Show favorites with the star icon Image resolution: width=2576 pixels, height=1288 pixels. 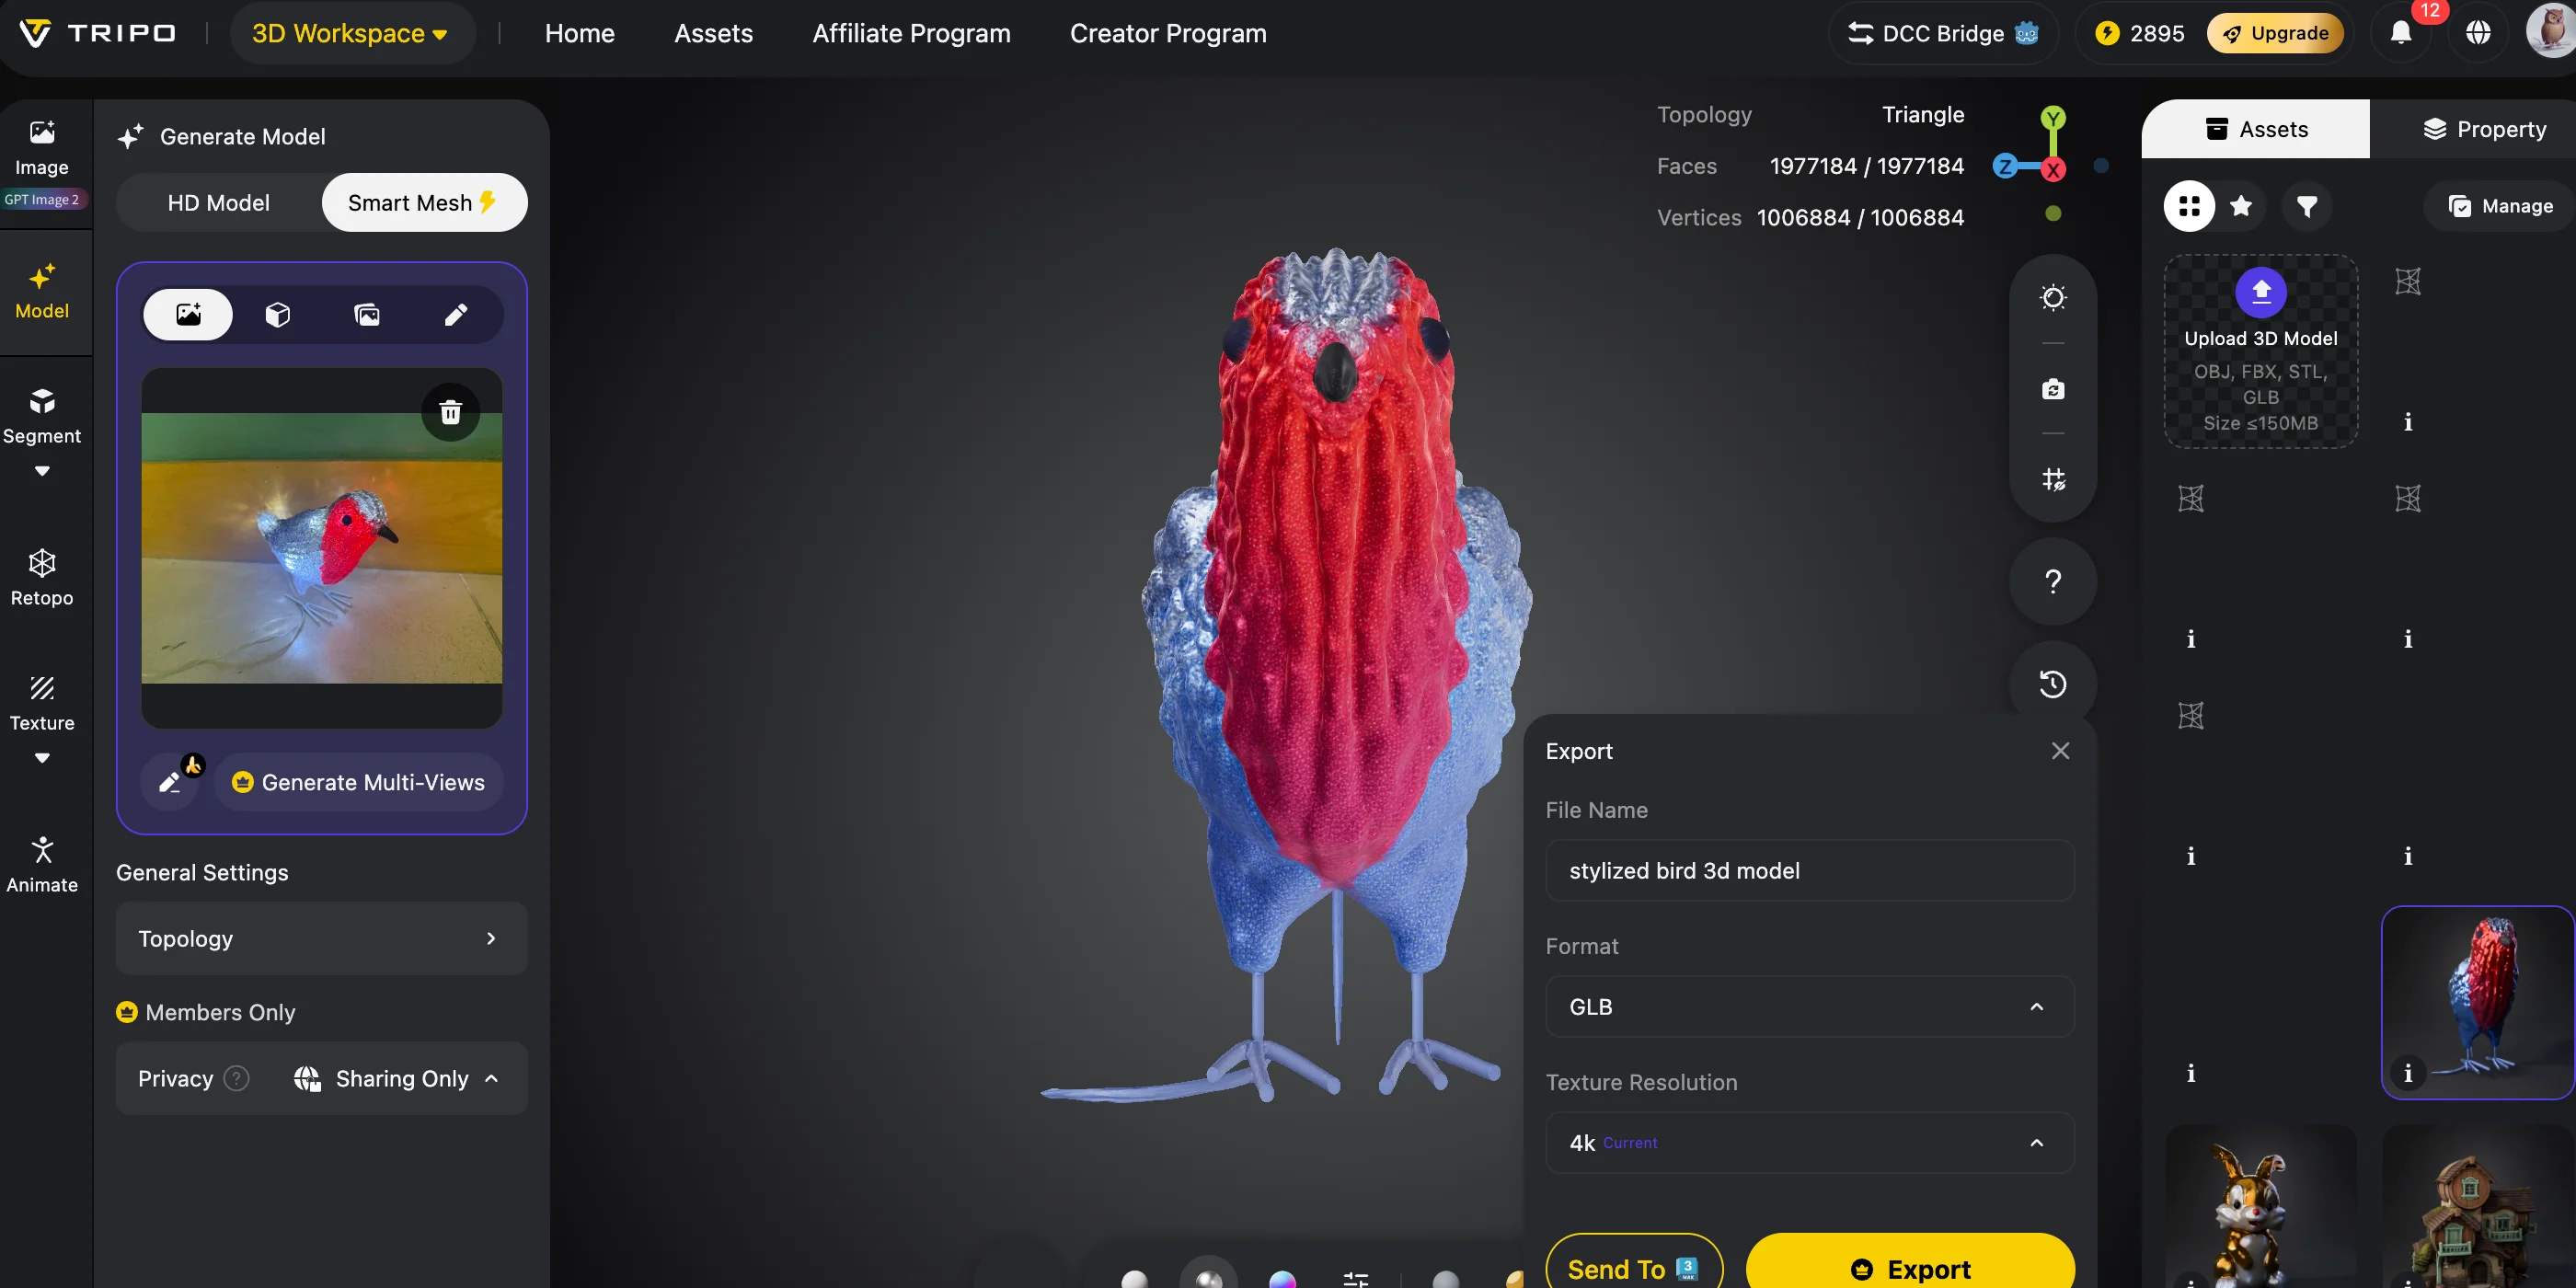click(2241, 206)
